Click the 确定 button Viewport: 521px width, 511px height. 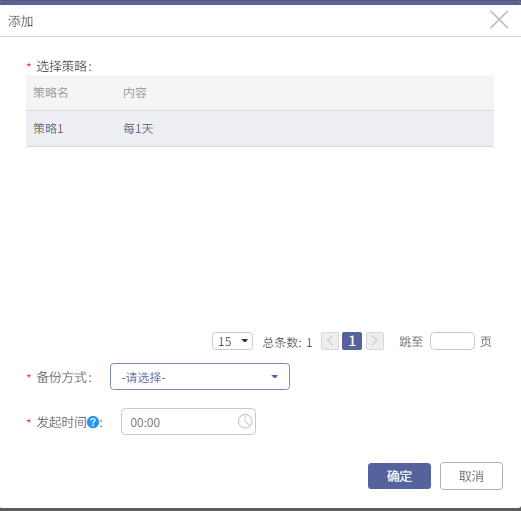(399, 476)
